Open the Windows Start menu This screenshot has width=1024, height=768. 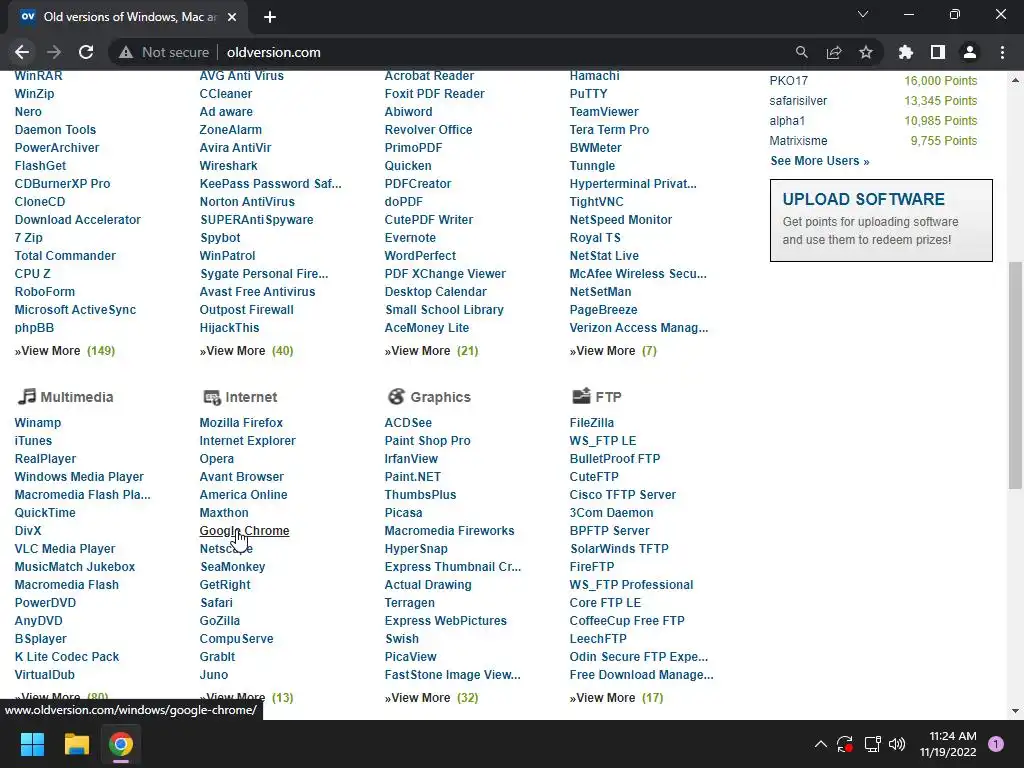point(32,744)
